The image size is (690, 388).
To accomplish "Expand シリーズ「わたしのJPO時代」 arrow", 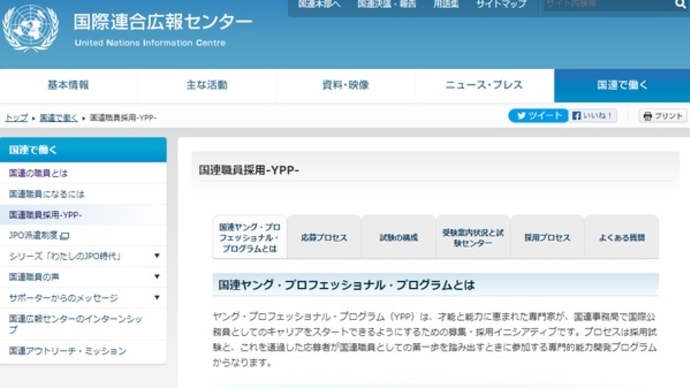I will 157,256.
